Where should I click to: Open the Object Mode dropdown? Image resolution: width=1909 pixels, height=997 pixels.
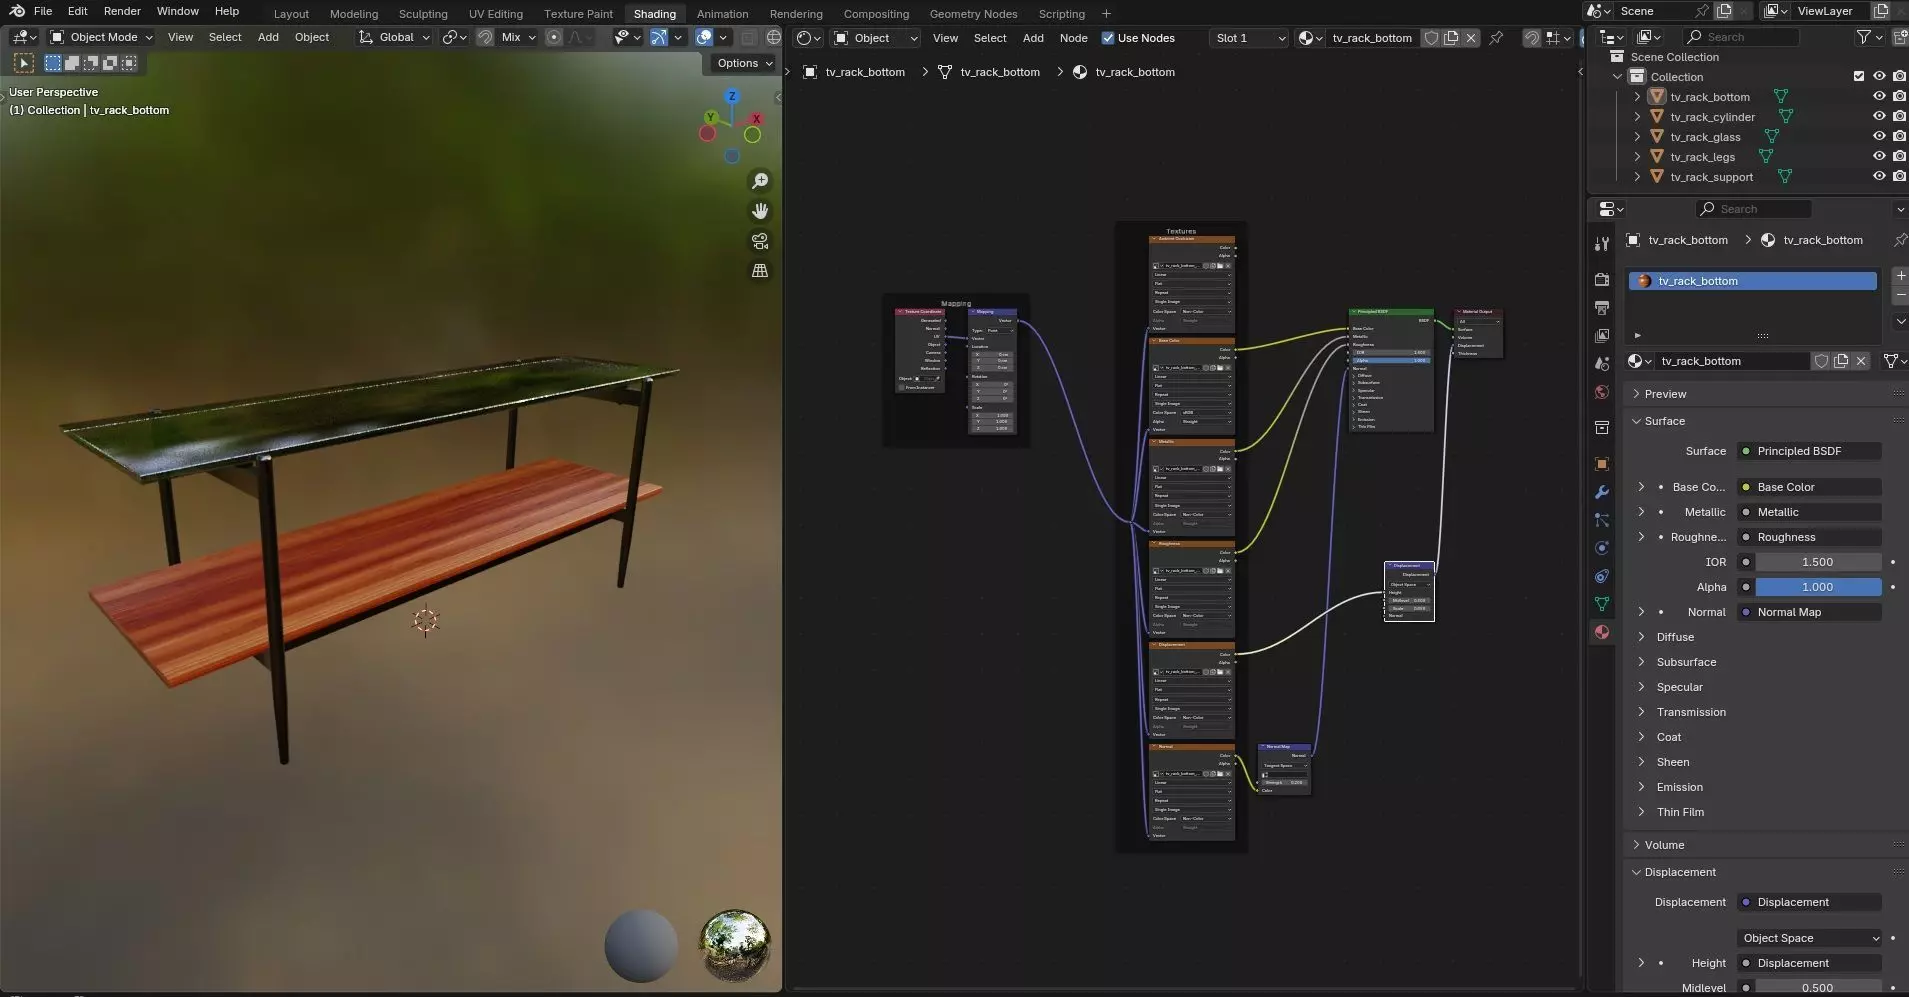101,37
